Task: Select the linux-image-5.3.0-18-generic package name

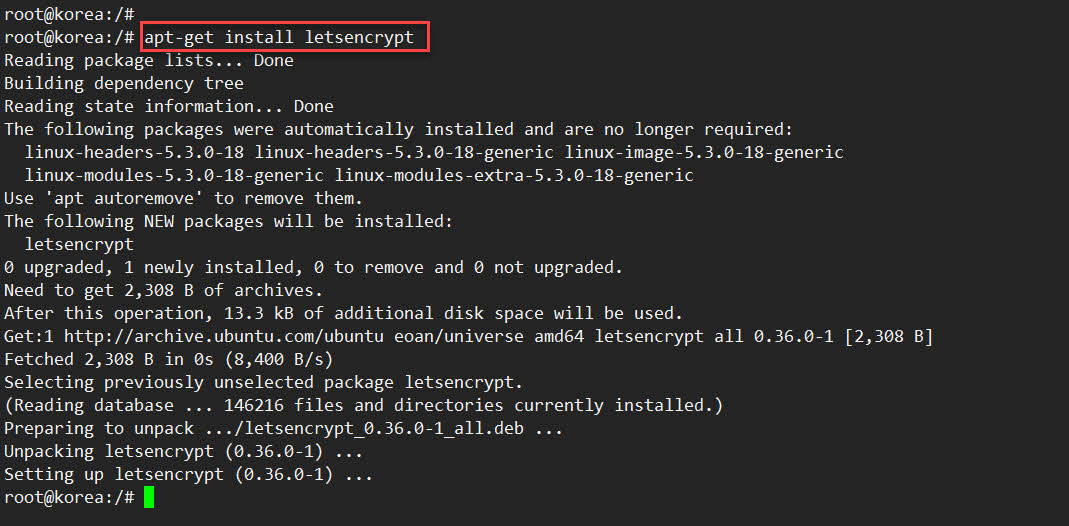Action: click(703, 153)
